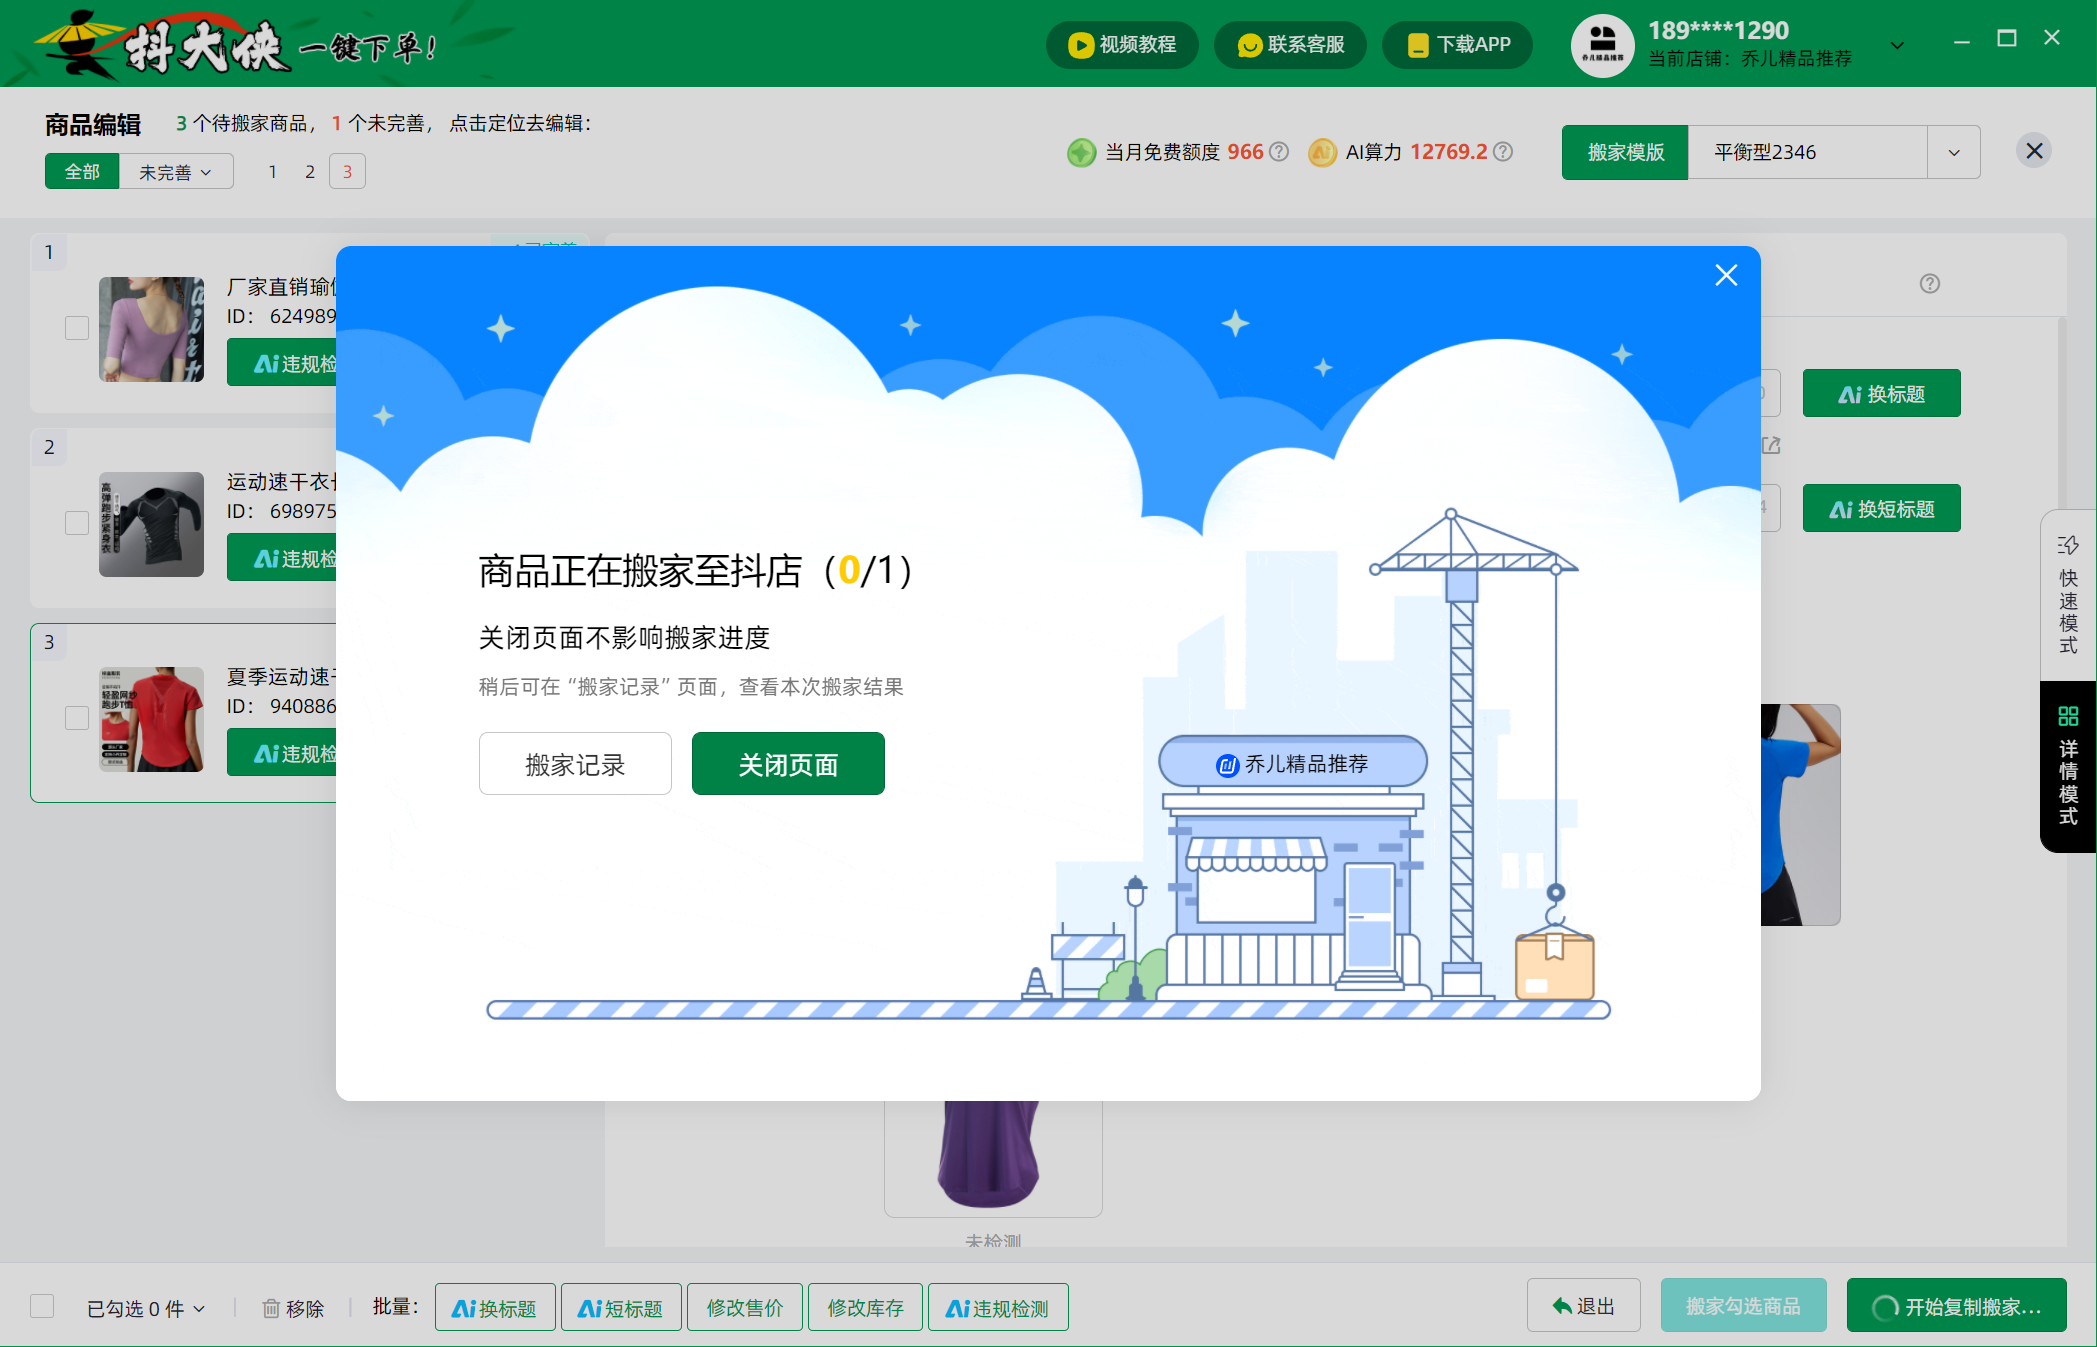The width and height of the screenshot is (2097, 1347).
Task: Switch to 快速模式
Action: [x=2068, y=595]
